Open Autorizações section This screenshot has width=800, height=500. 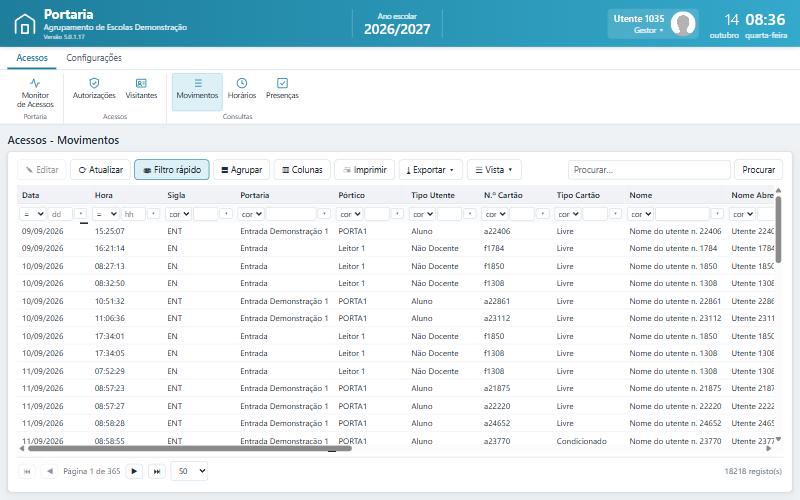94,88
